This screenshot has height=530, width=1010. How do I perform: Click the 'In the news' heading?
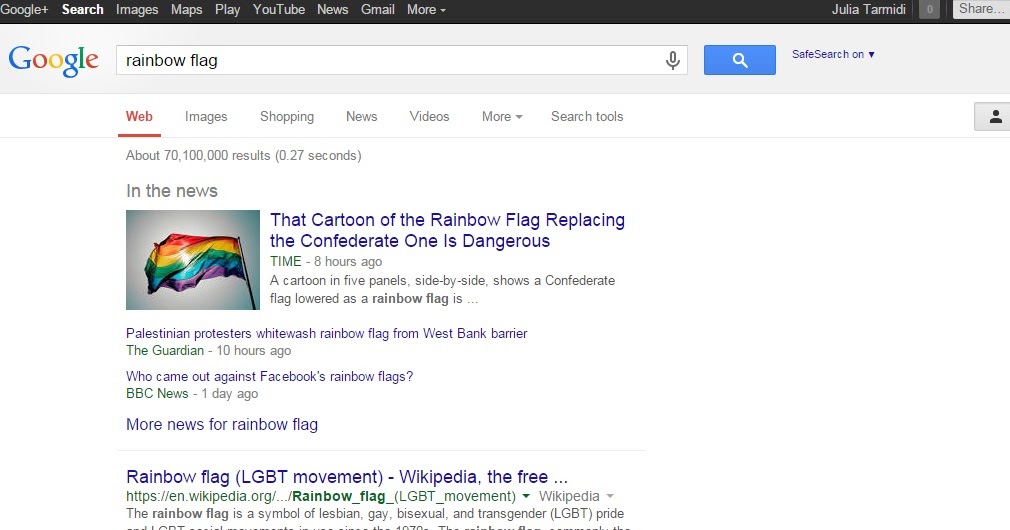[x=172, y=191]
